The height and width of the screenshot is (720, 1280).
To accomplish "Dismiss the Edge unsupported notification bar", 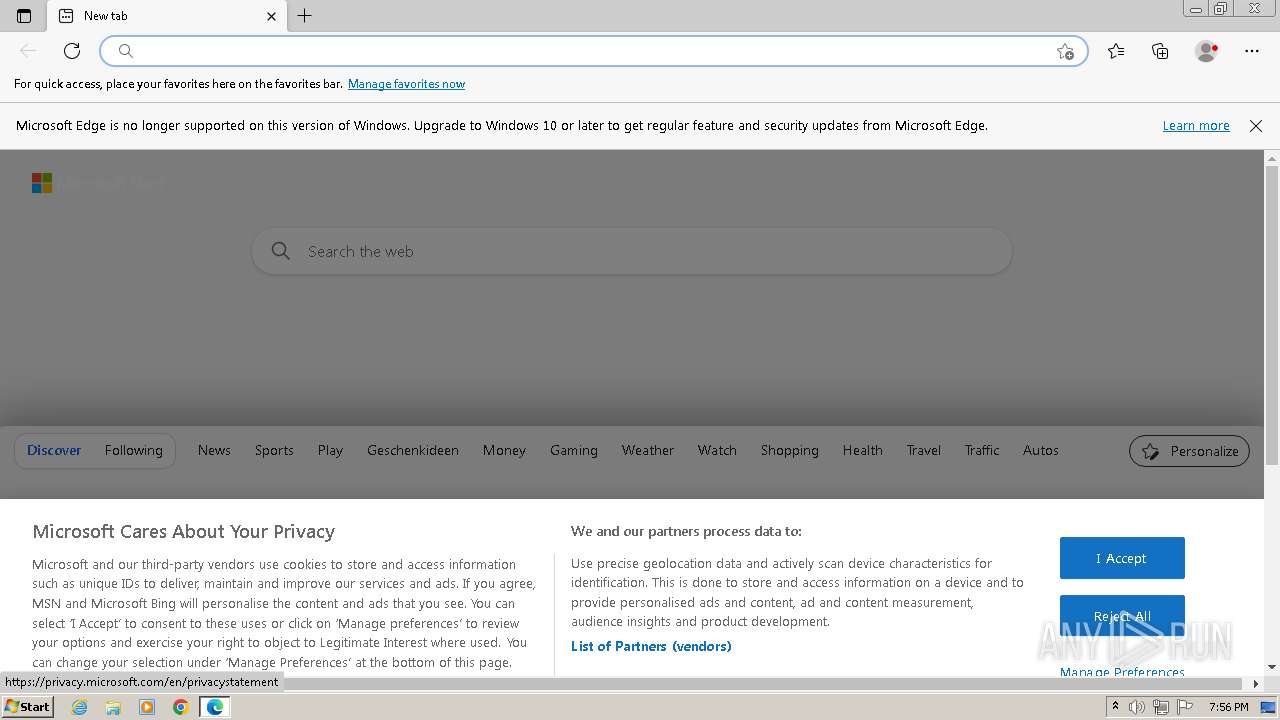I will tap(1256, 126).
